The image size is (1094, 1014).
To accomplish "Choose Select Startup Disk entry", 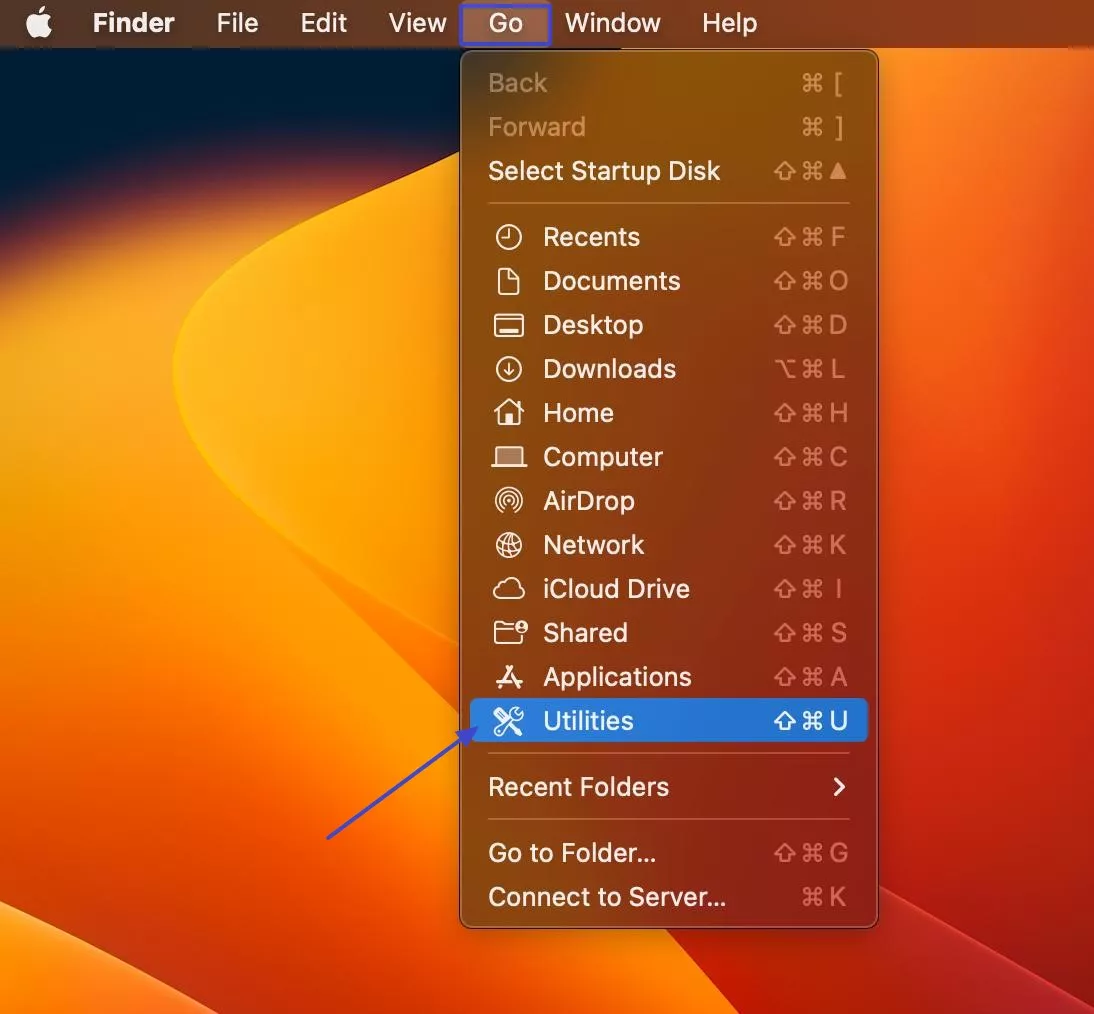I will coord(668,171).
